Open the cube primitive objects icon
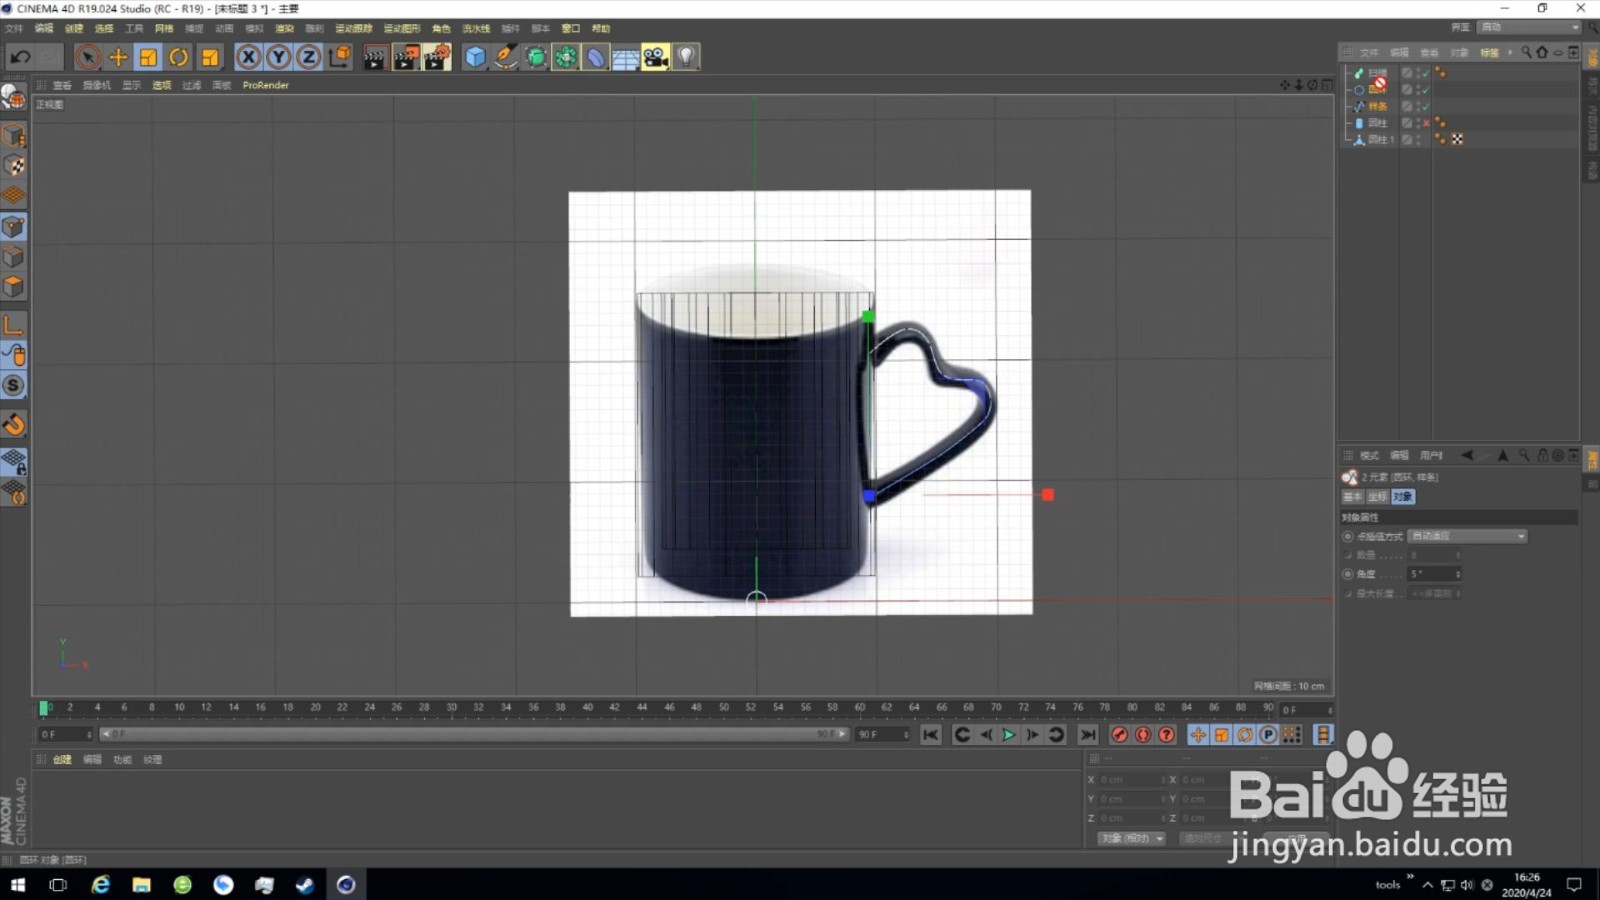 point(475,57)
